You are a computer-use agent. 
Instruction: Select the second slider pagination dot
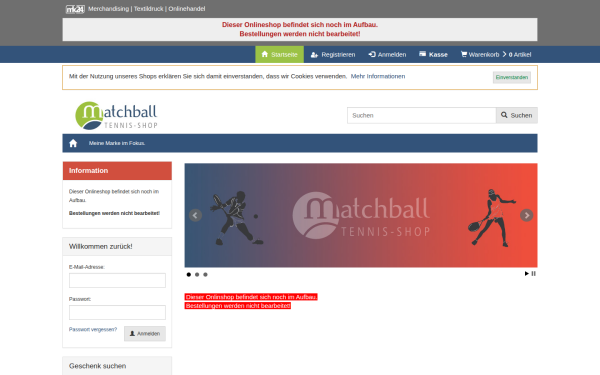[x=197, y=274]
